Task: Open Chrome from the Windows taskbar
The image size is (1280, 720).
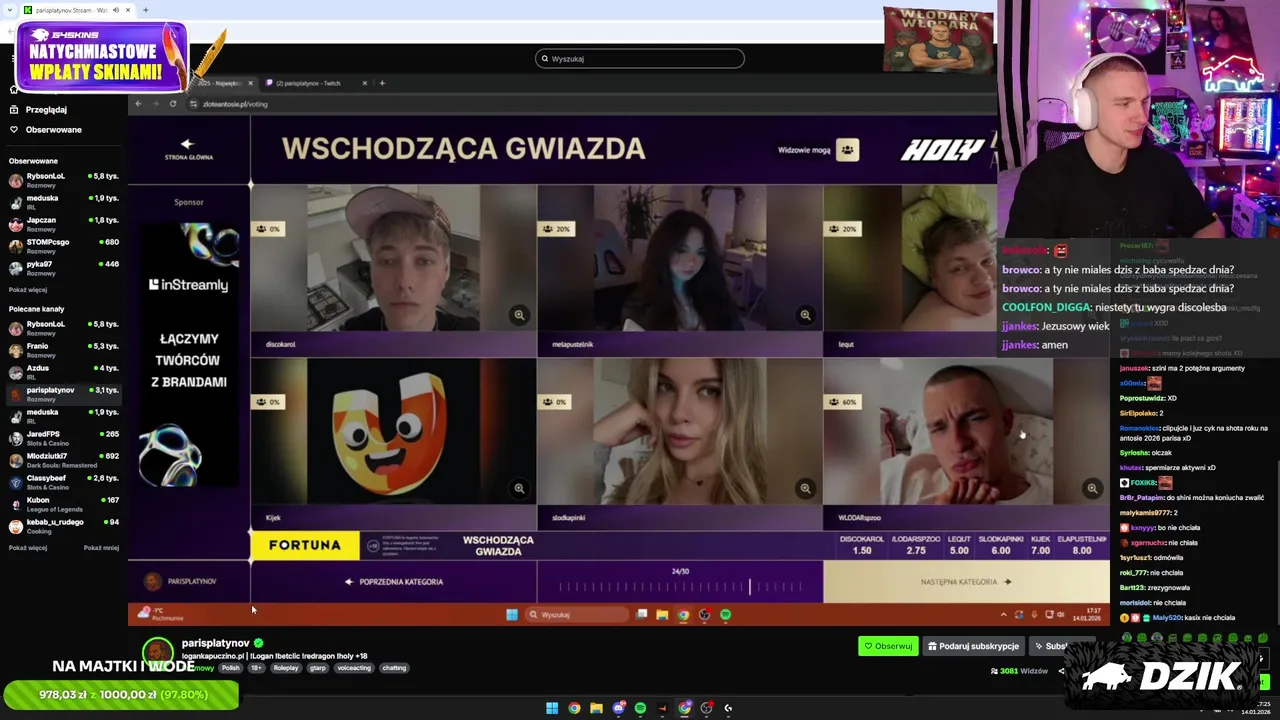Action: [574, 708]
